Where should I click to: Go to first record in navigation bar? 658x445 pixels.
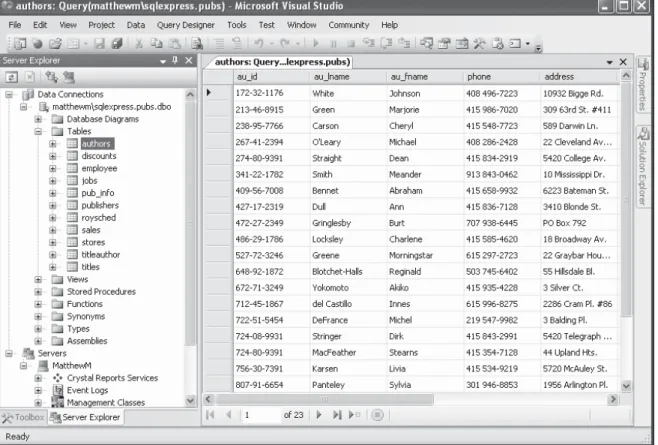210,415
